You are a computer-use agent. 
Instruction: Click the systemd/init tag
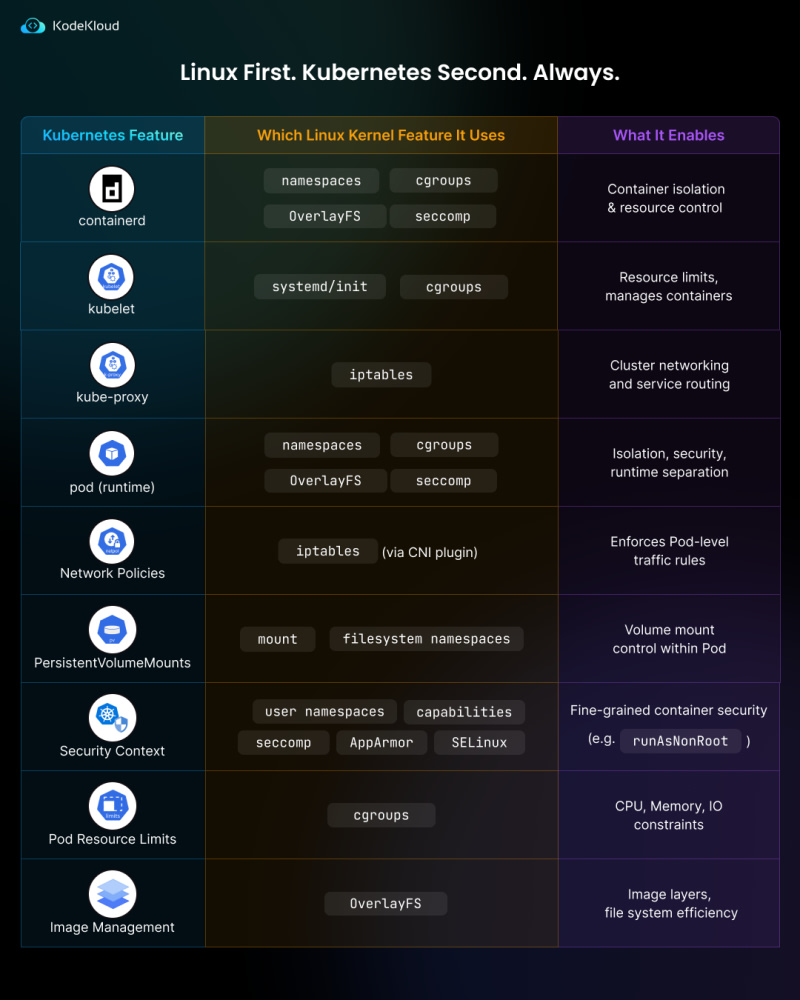320,287
